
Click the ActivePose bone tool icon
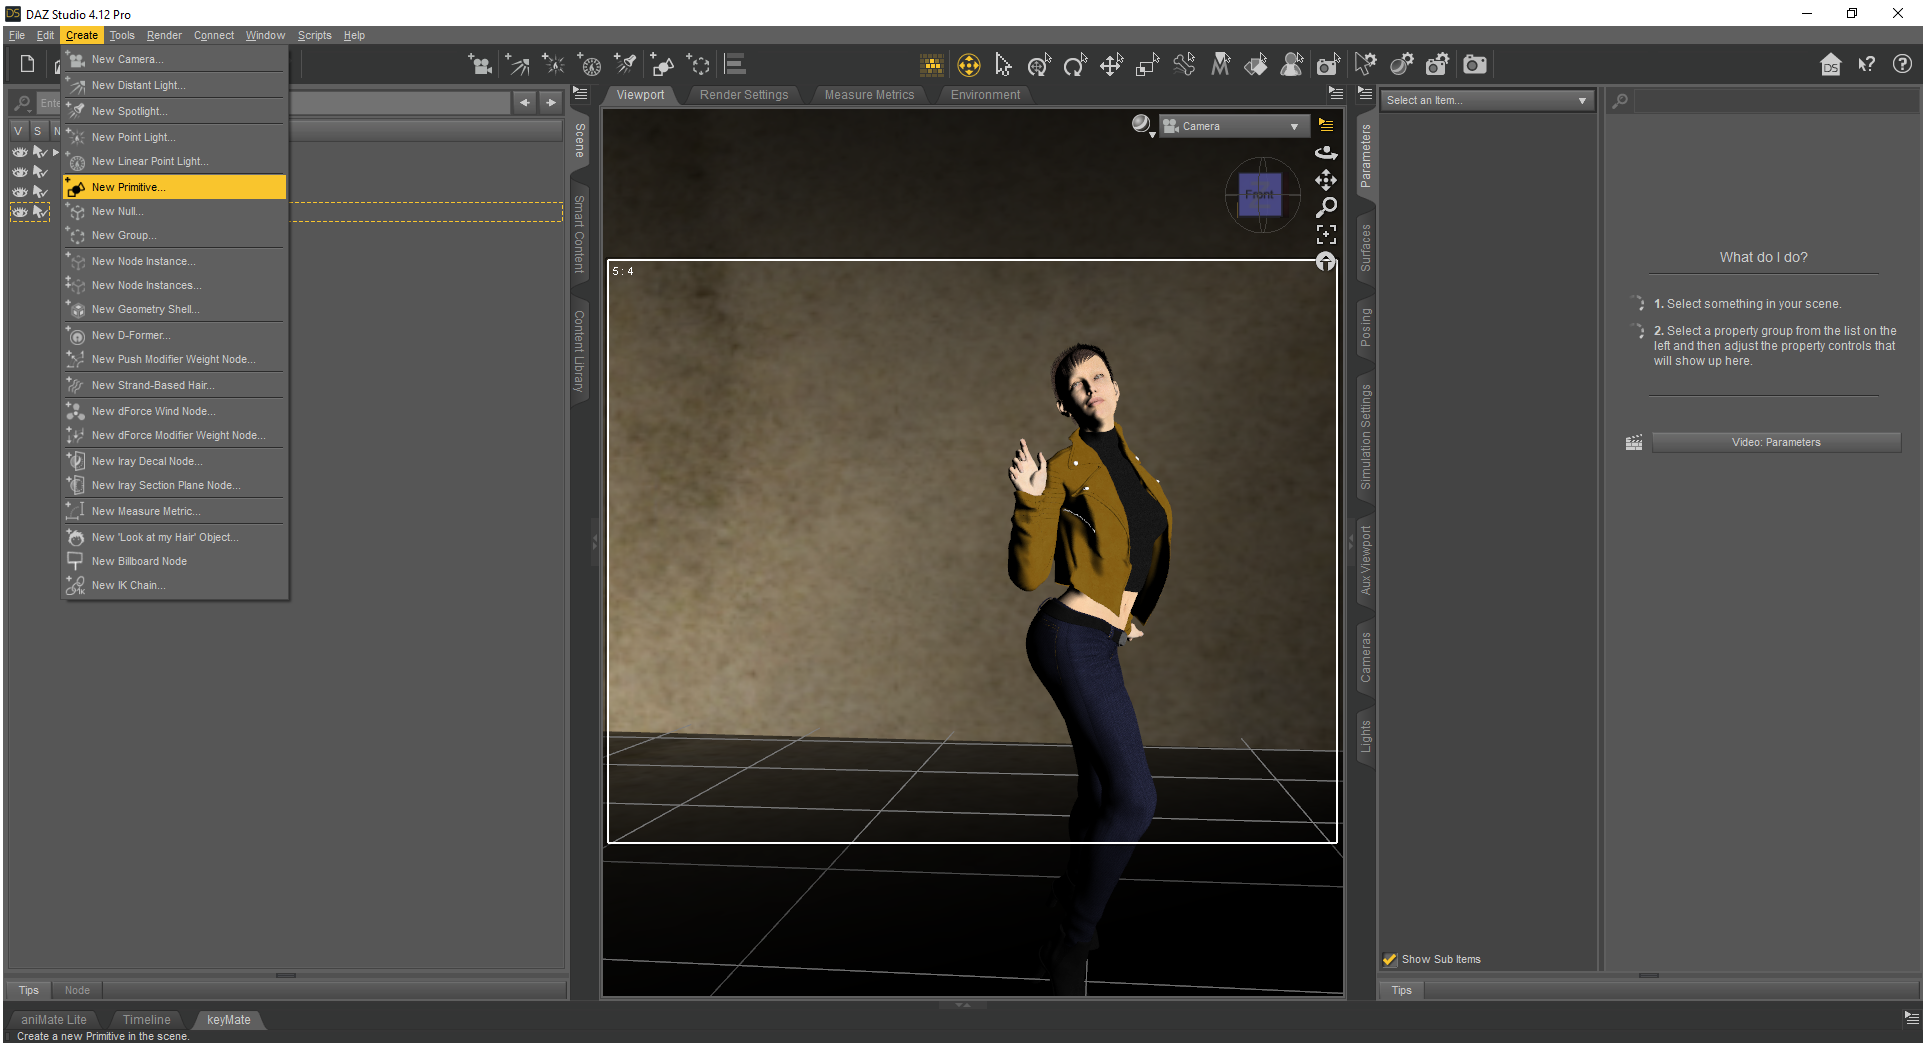coord(1184,66)
